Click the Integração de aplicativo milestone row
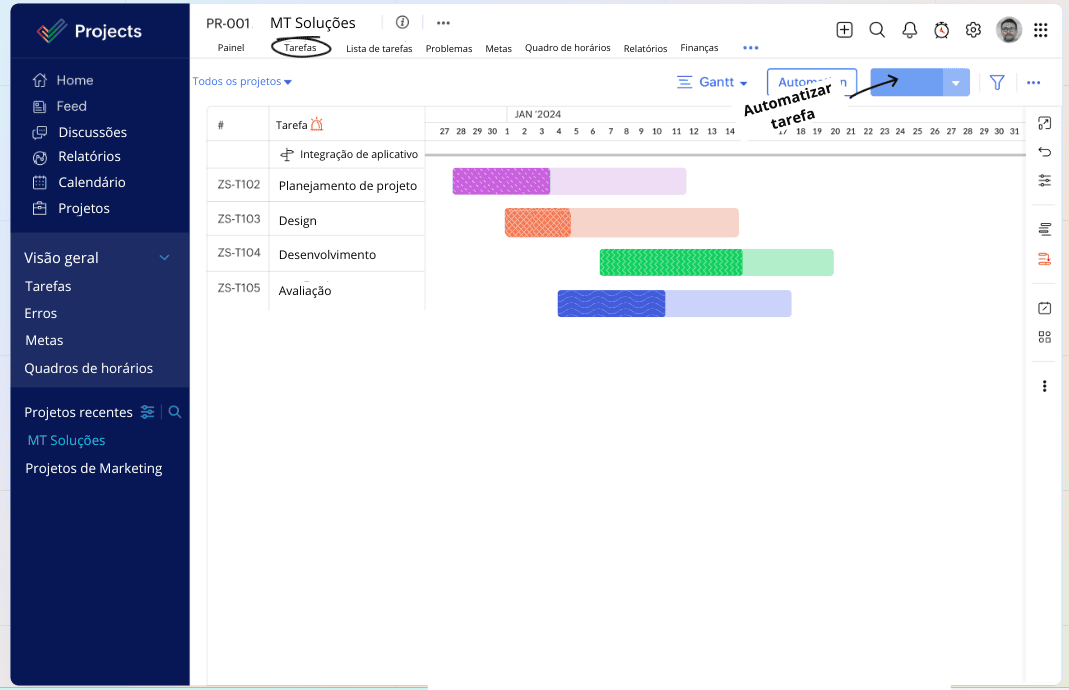1069x690 pixels. 349,155
